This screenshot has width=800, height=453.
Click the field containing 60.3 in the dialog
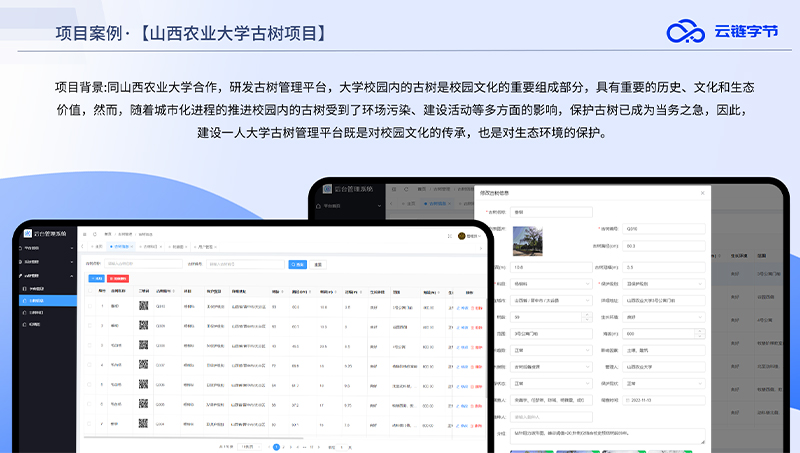point(664,246)
